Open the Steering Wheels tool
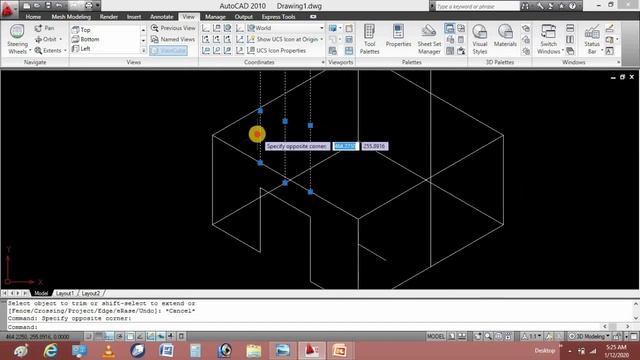The width and height of the screenshot is (640, 360). pos(17,39)
